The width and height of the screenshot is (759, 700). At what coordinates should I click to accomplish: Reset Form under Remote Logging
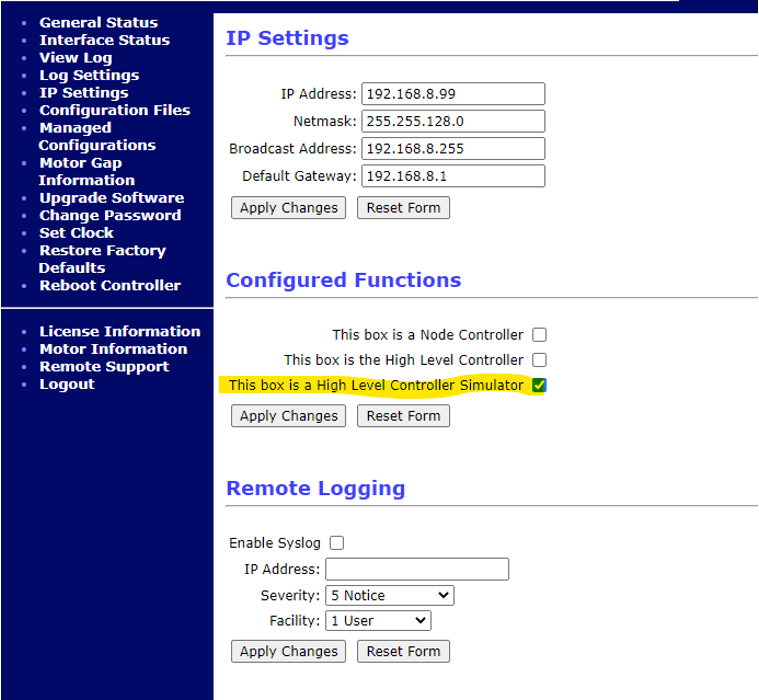point(403,651)
